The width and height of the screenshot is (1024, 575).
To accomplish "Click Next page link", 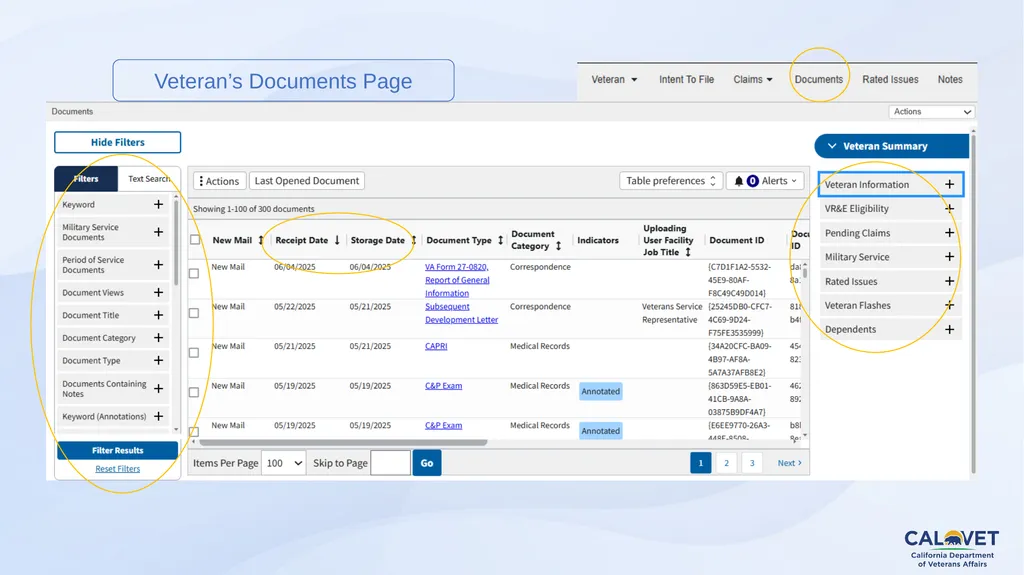I will (789, 463).
